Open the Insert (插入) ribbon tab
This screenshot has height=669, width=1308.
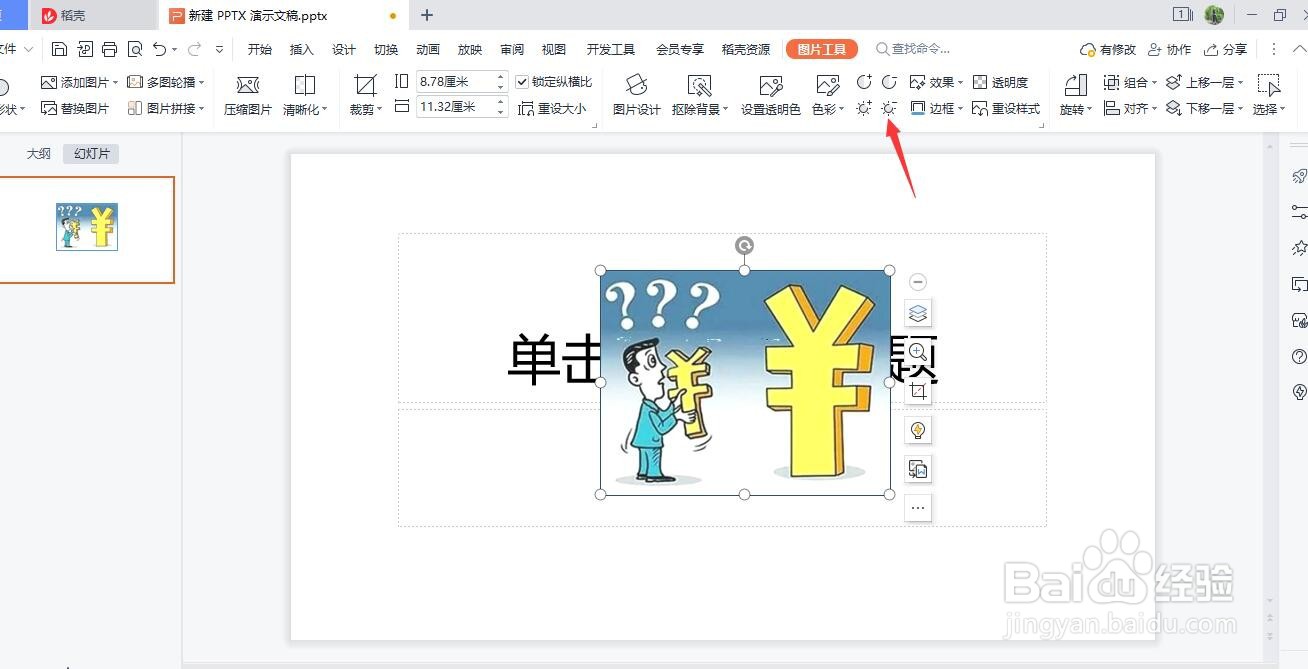[302, 49]
